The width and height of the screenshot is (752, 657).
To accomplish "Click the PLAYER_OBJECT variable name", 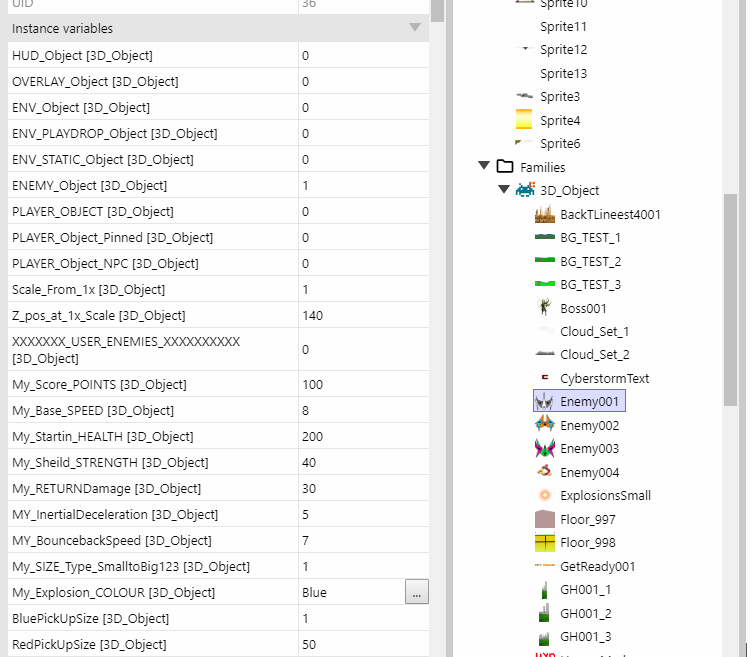I will pyautogui.click(x=93, y=211).
